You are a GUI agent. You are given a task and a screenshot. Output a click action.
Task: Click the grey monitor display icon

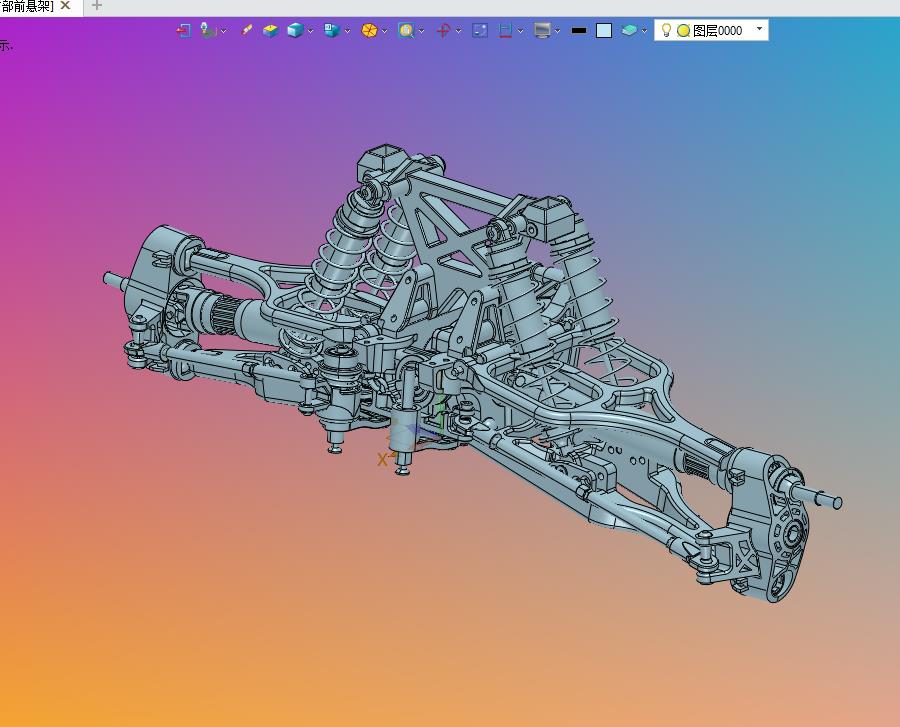pos(542,30)
